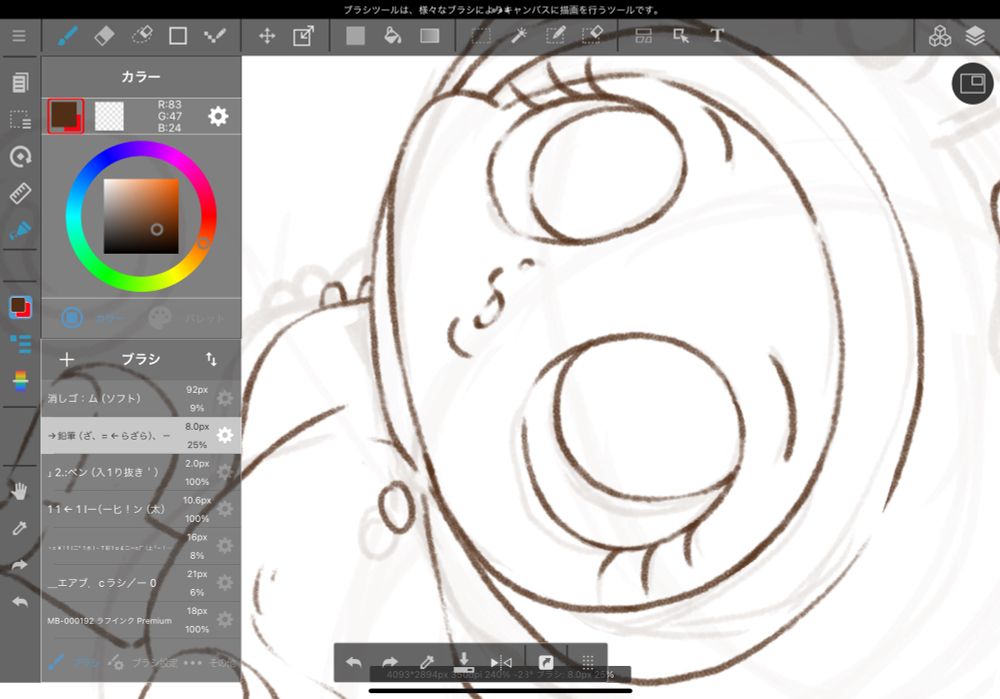The height and width of the screenshot is (699, 1000).
Task: Click undo arrow in left sidebar
Action: point(20,601)
